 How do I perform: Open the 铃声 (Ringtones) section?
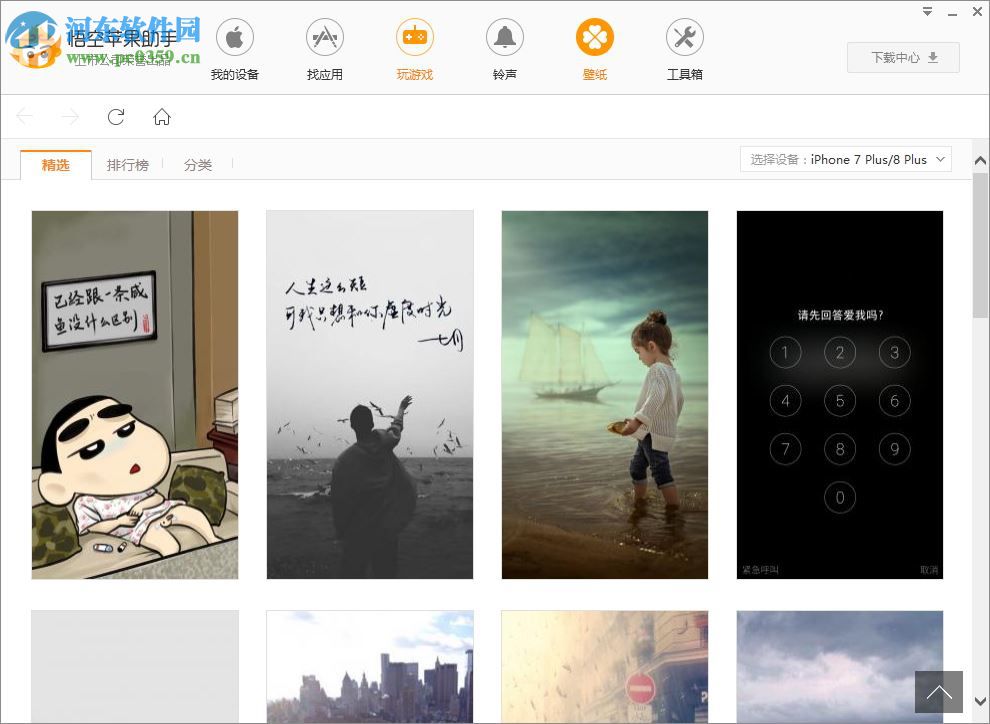click(x=504, y=49)
